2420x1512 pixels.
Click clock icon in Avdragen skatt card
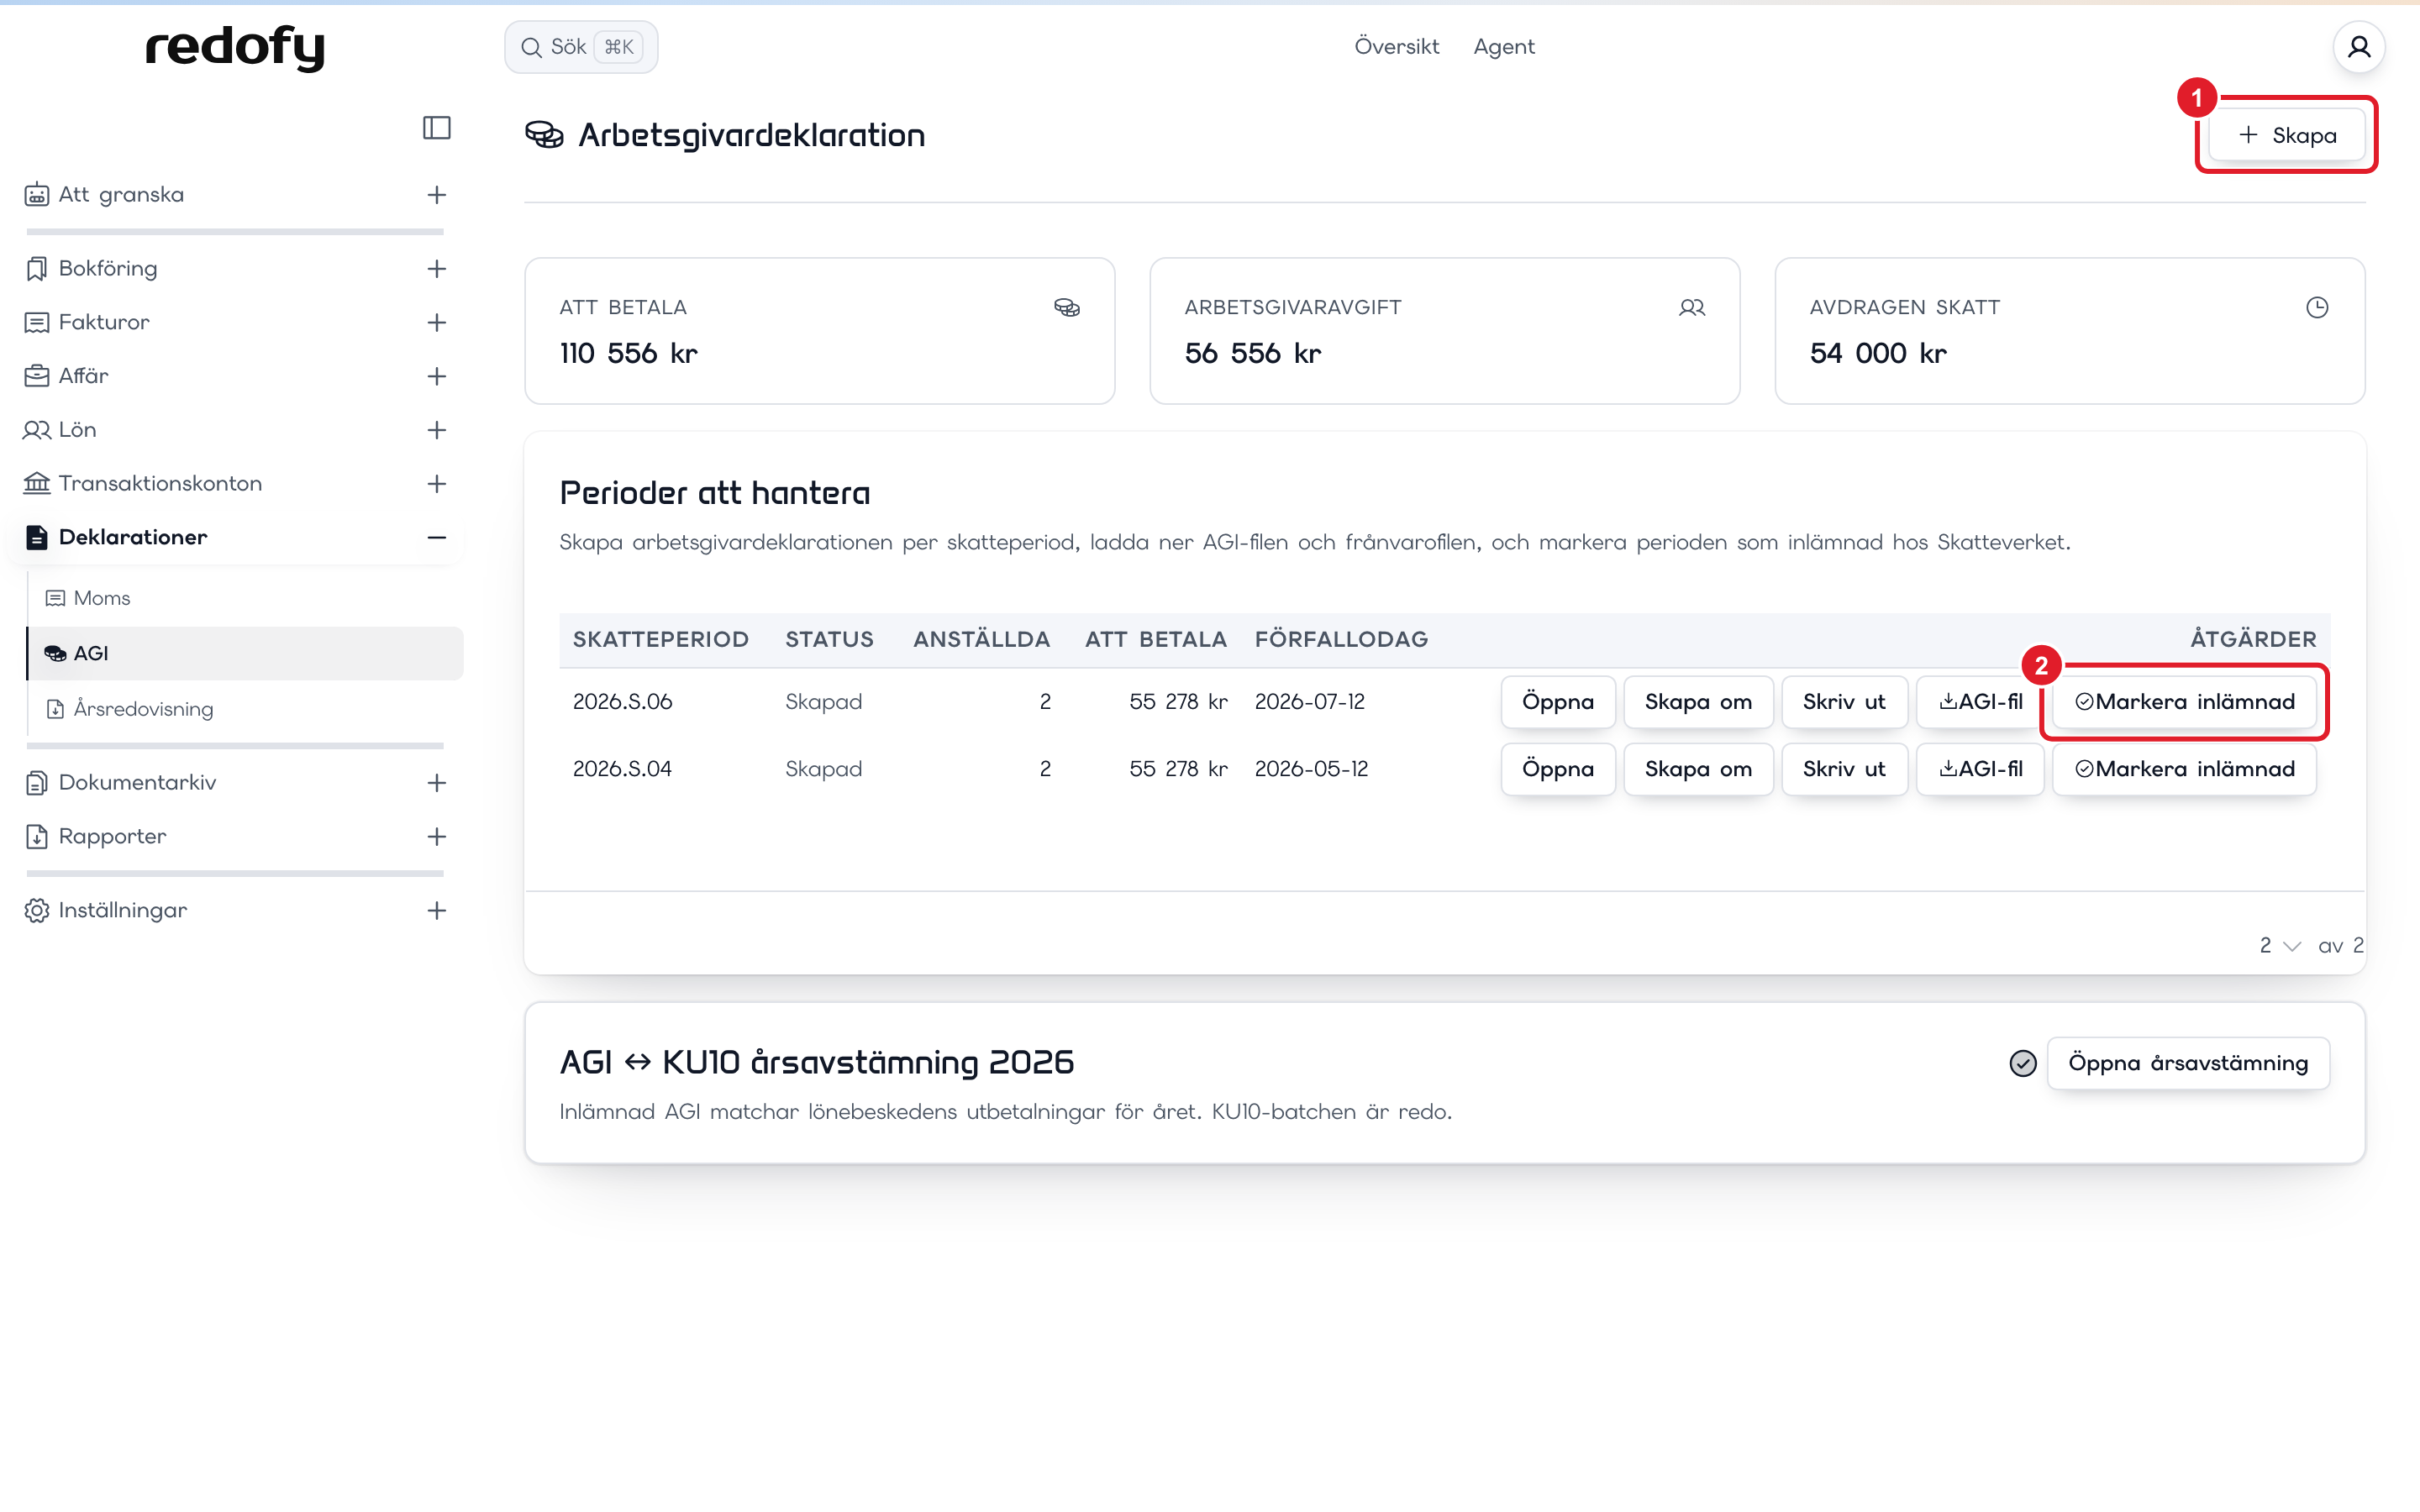[x=2317, y=308]
